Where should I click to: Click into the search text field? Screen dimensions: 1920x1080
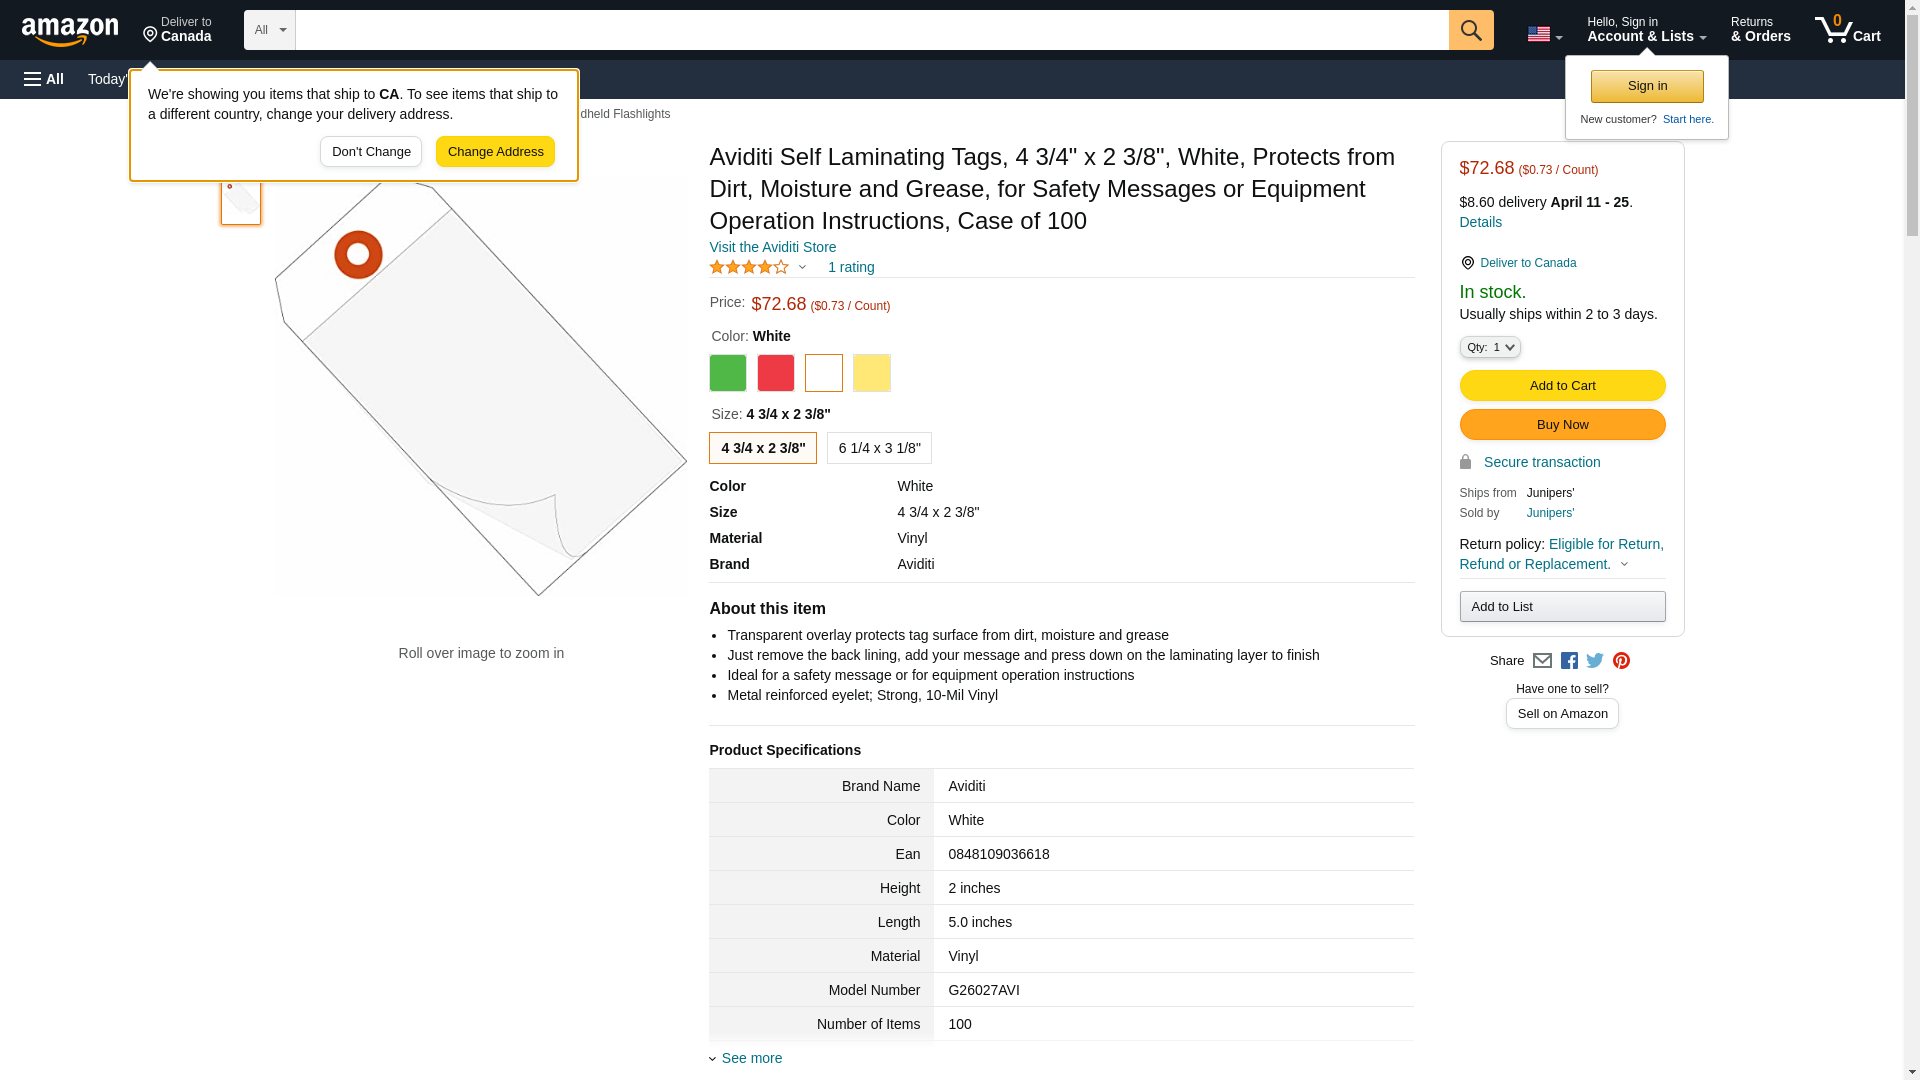[872, 30]
